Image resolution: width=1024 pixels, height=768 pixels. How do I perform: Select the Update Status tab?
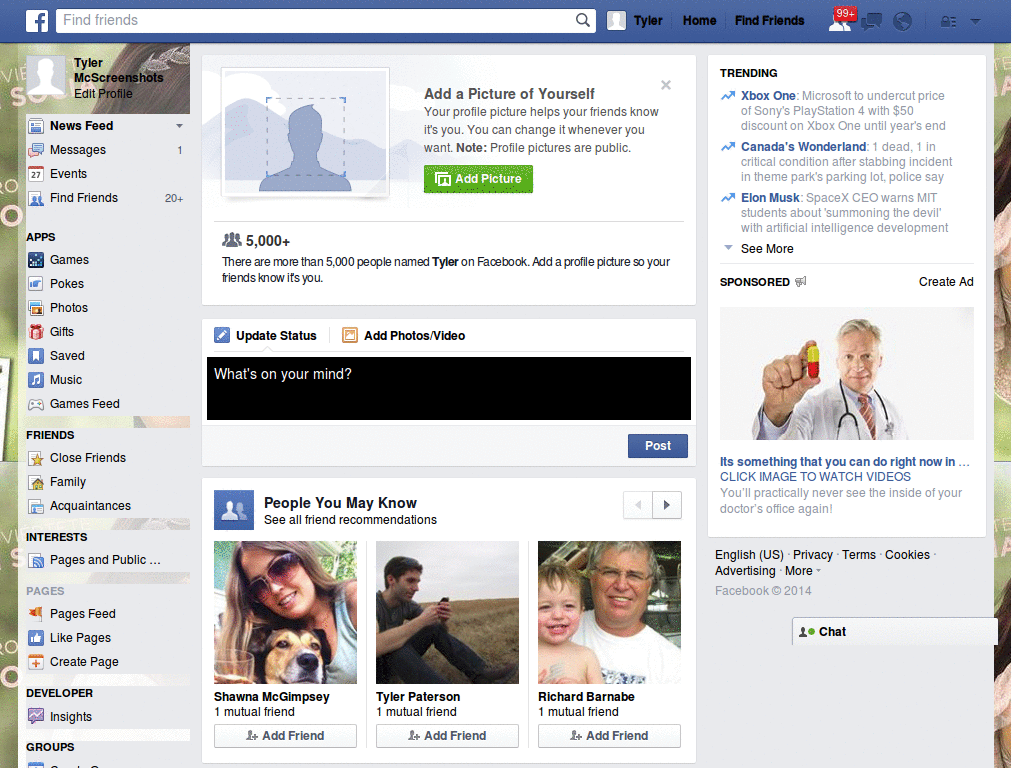266,336
